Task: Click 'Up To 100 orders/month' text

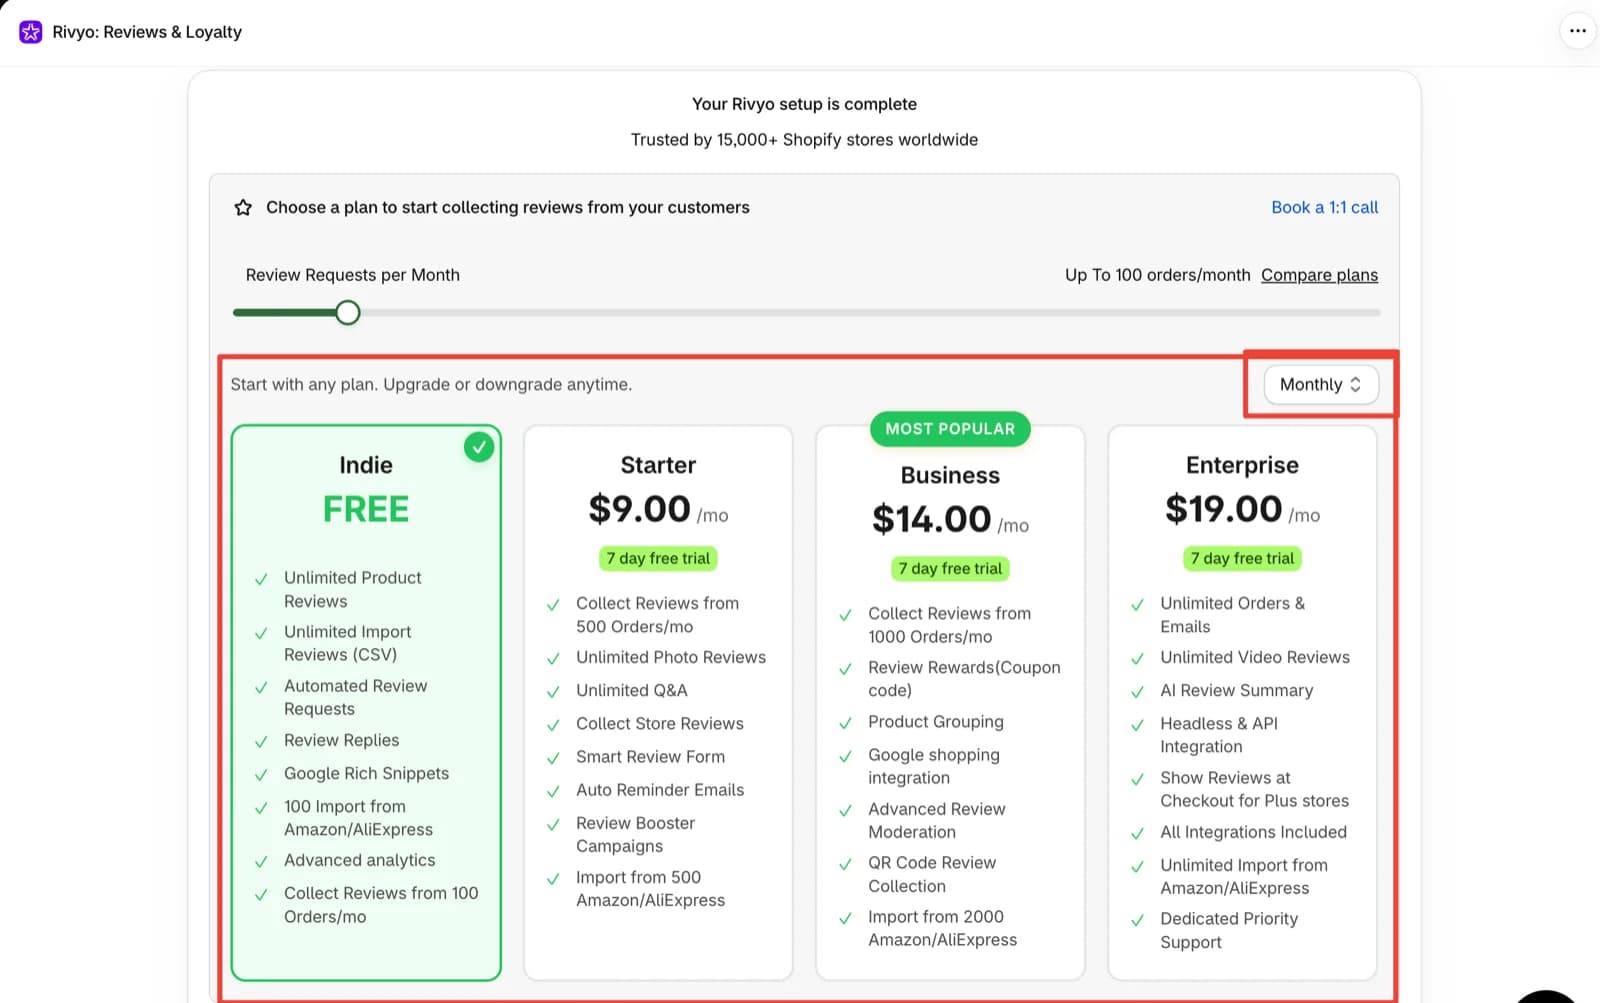Action: 1157,275
